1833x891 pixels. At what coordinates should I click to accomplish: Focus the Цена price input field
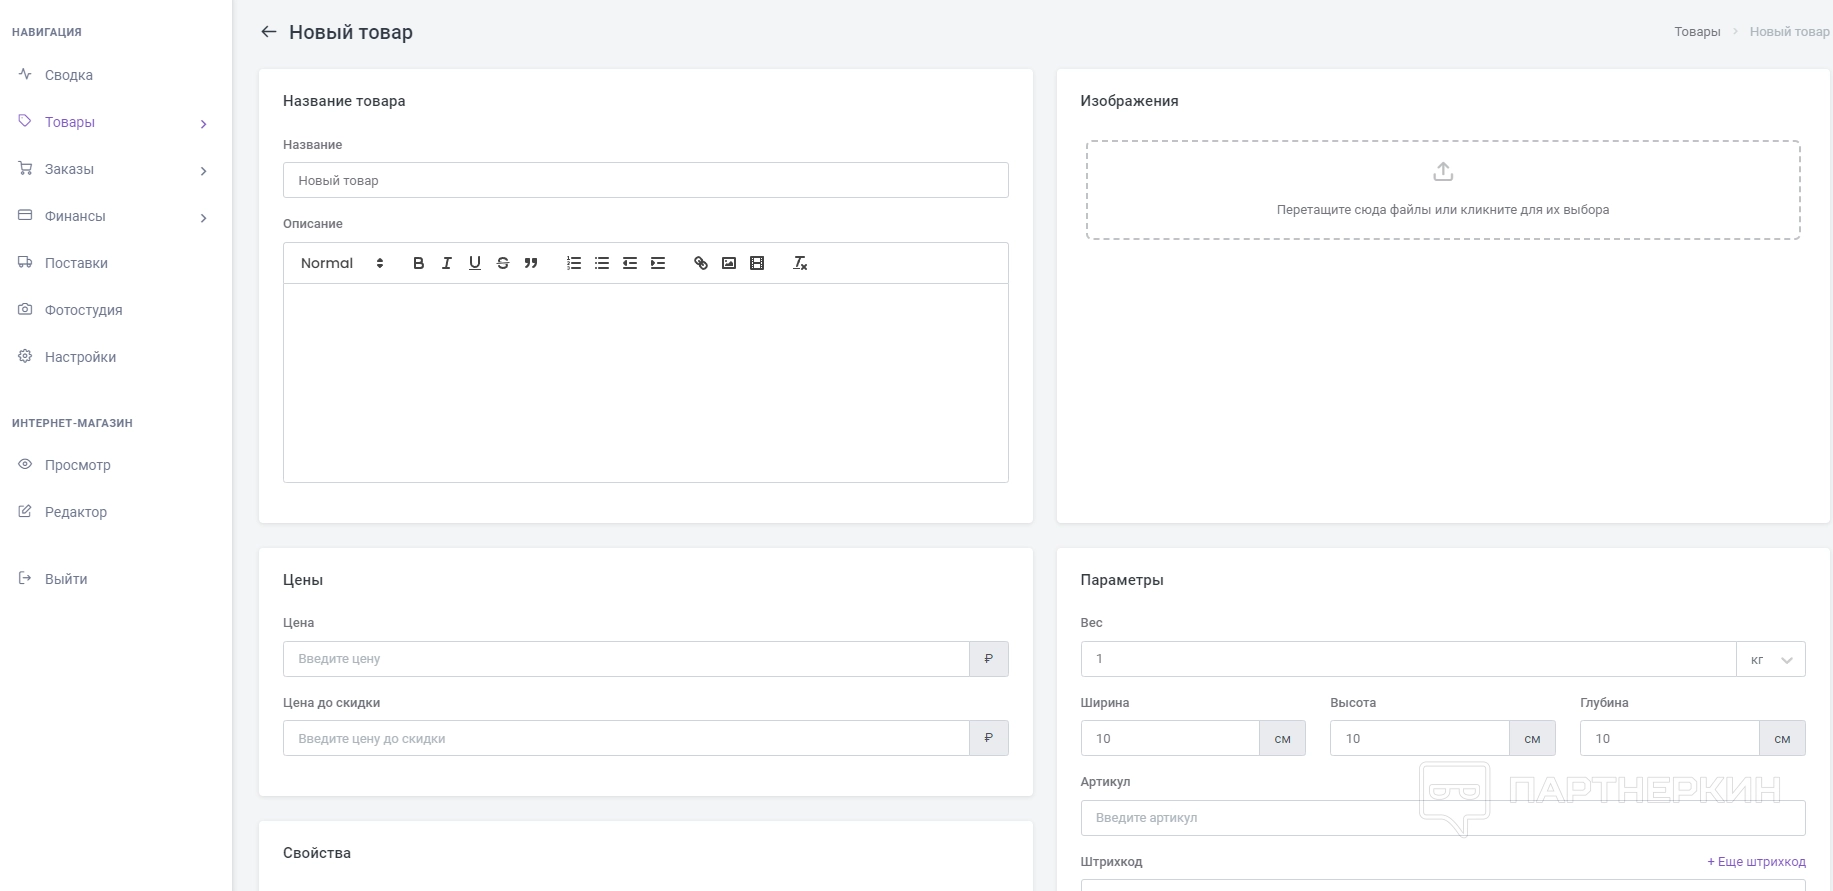click(626, 659)
